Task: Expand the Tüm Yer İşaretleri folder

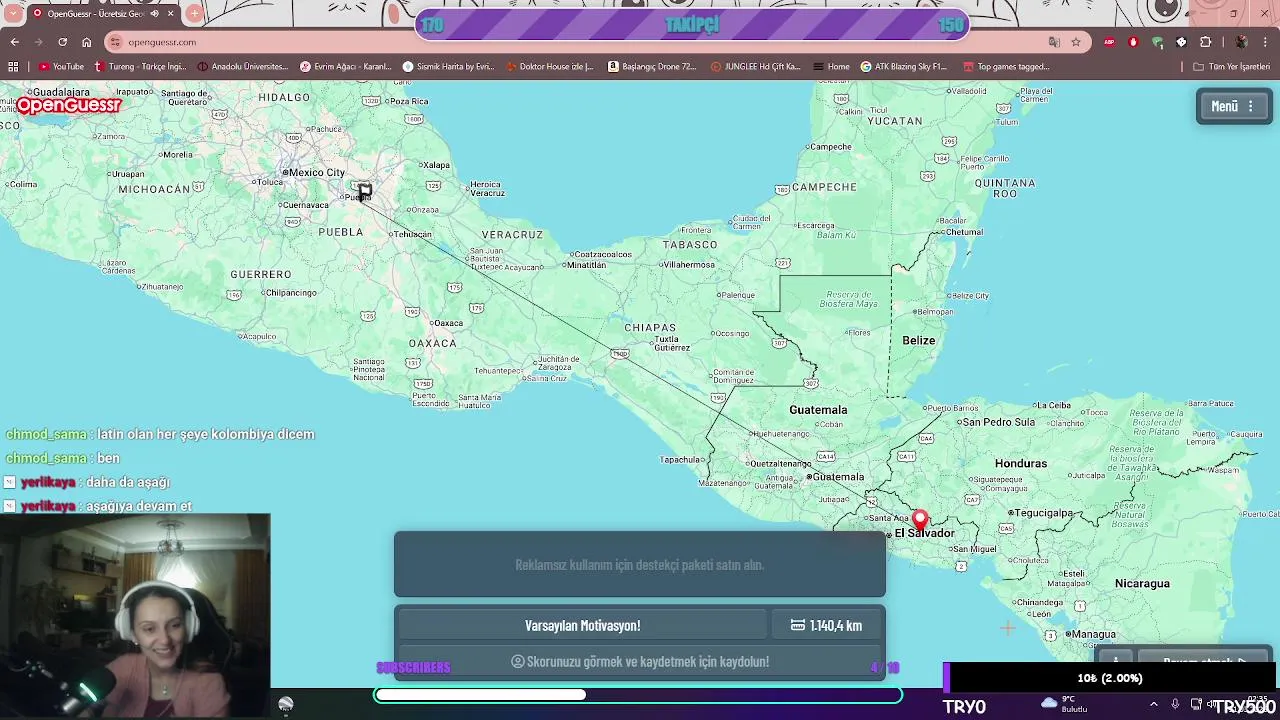Action: coord(1231,67)
